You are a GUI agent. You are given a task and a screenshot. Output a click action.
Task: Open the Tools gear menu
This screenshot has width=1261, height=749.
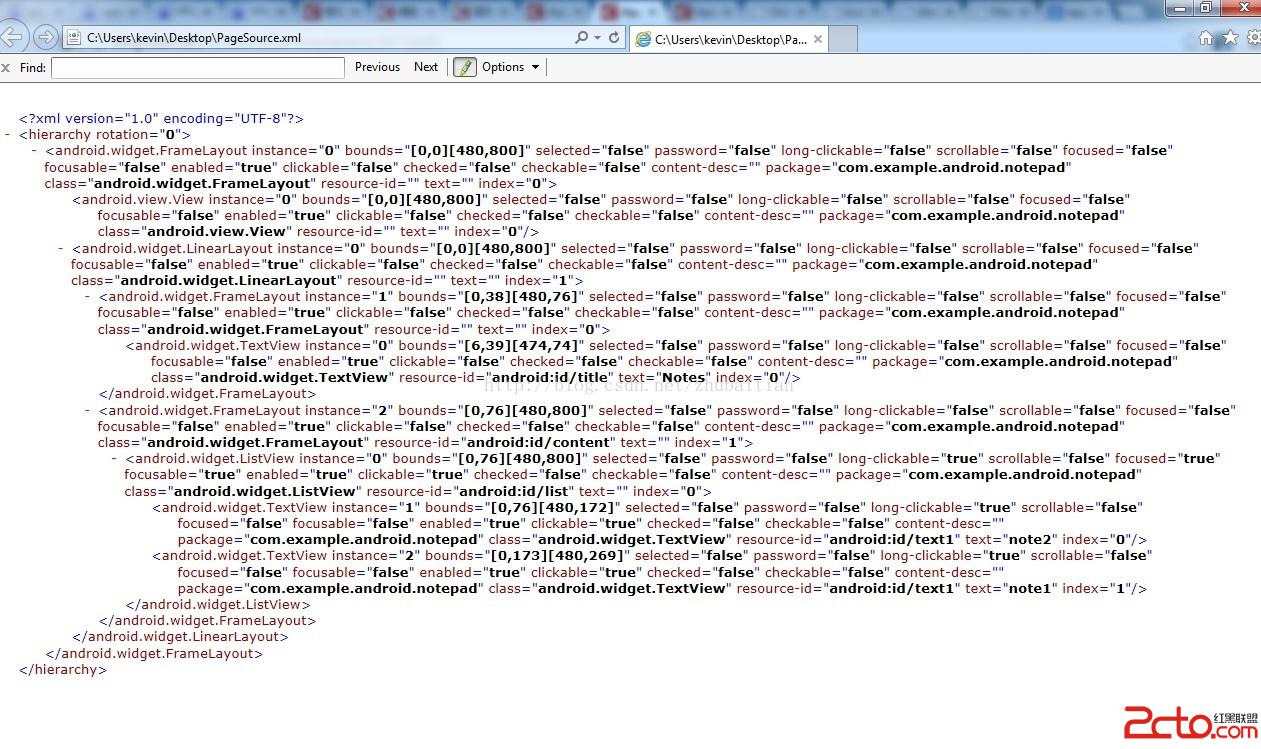pos(1251,38)
